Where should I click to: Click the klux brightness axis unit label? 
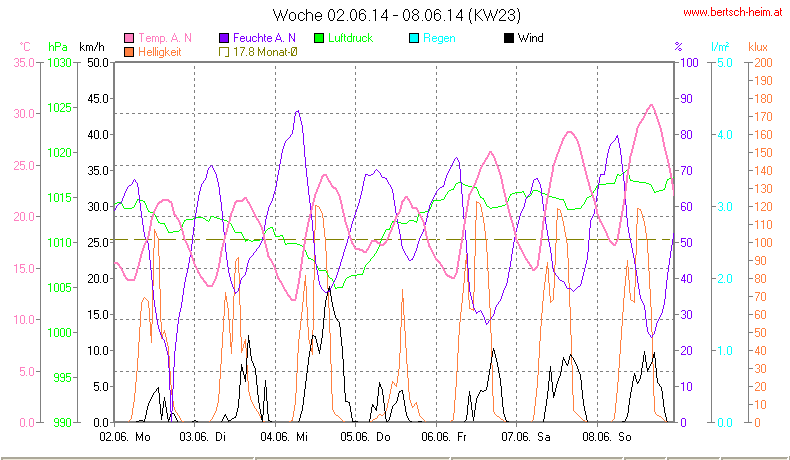coord(758,47)
